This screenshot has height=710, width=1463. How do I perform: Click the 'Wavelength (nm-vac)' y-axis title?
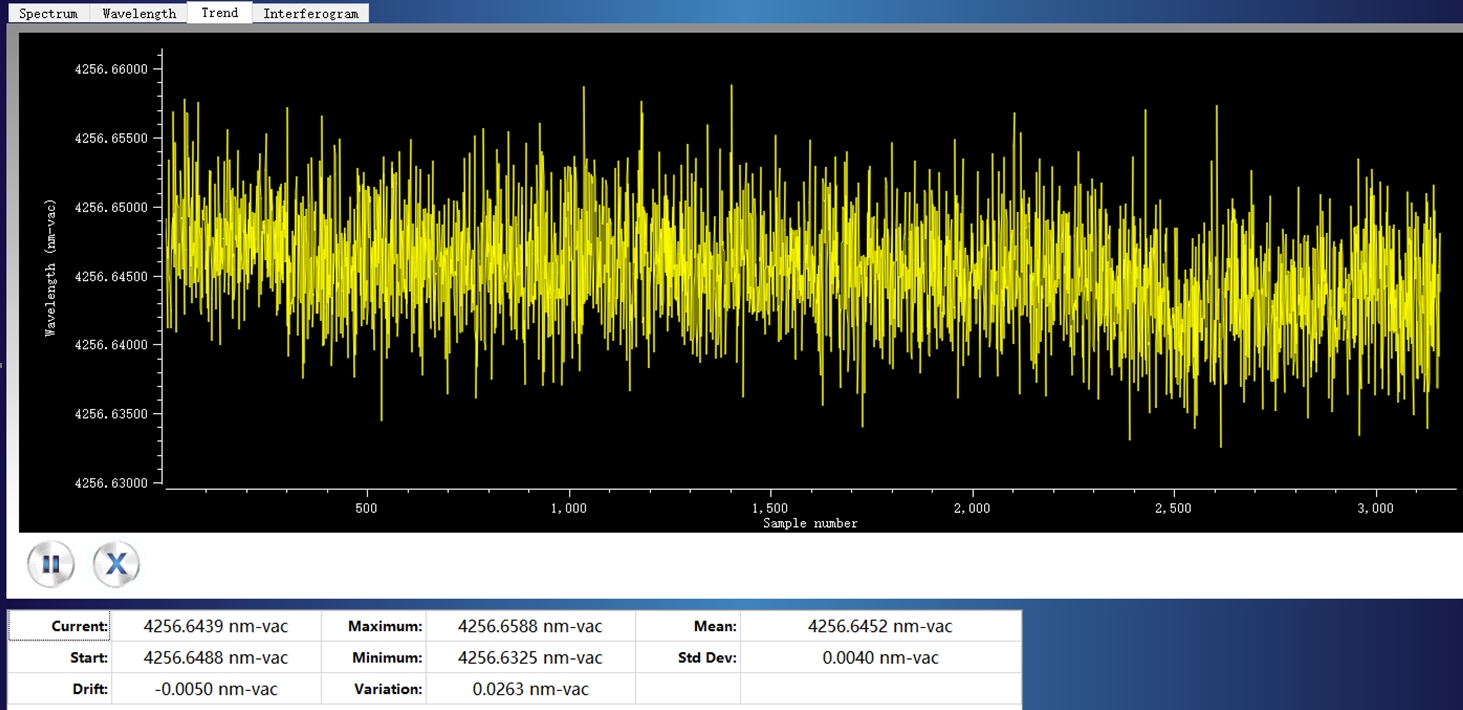pyautogui.click(x=51, y=268)
